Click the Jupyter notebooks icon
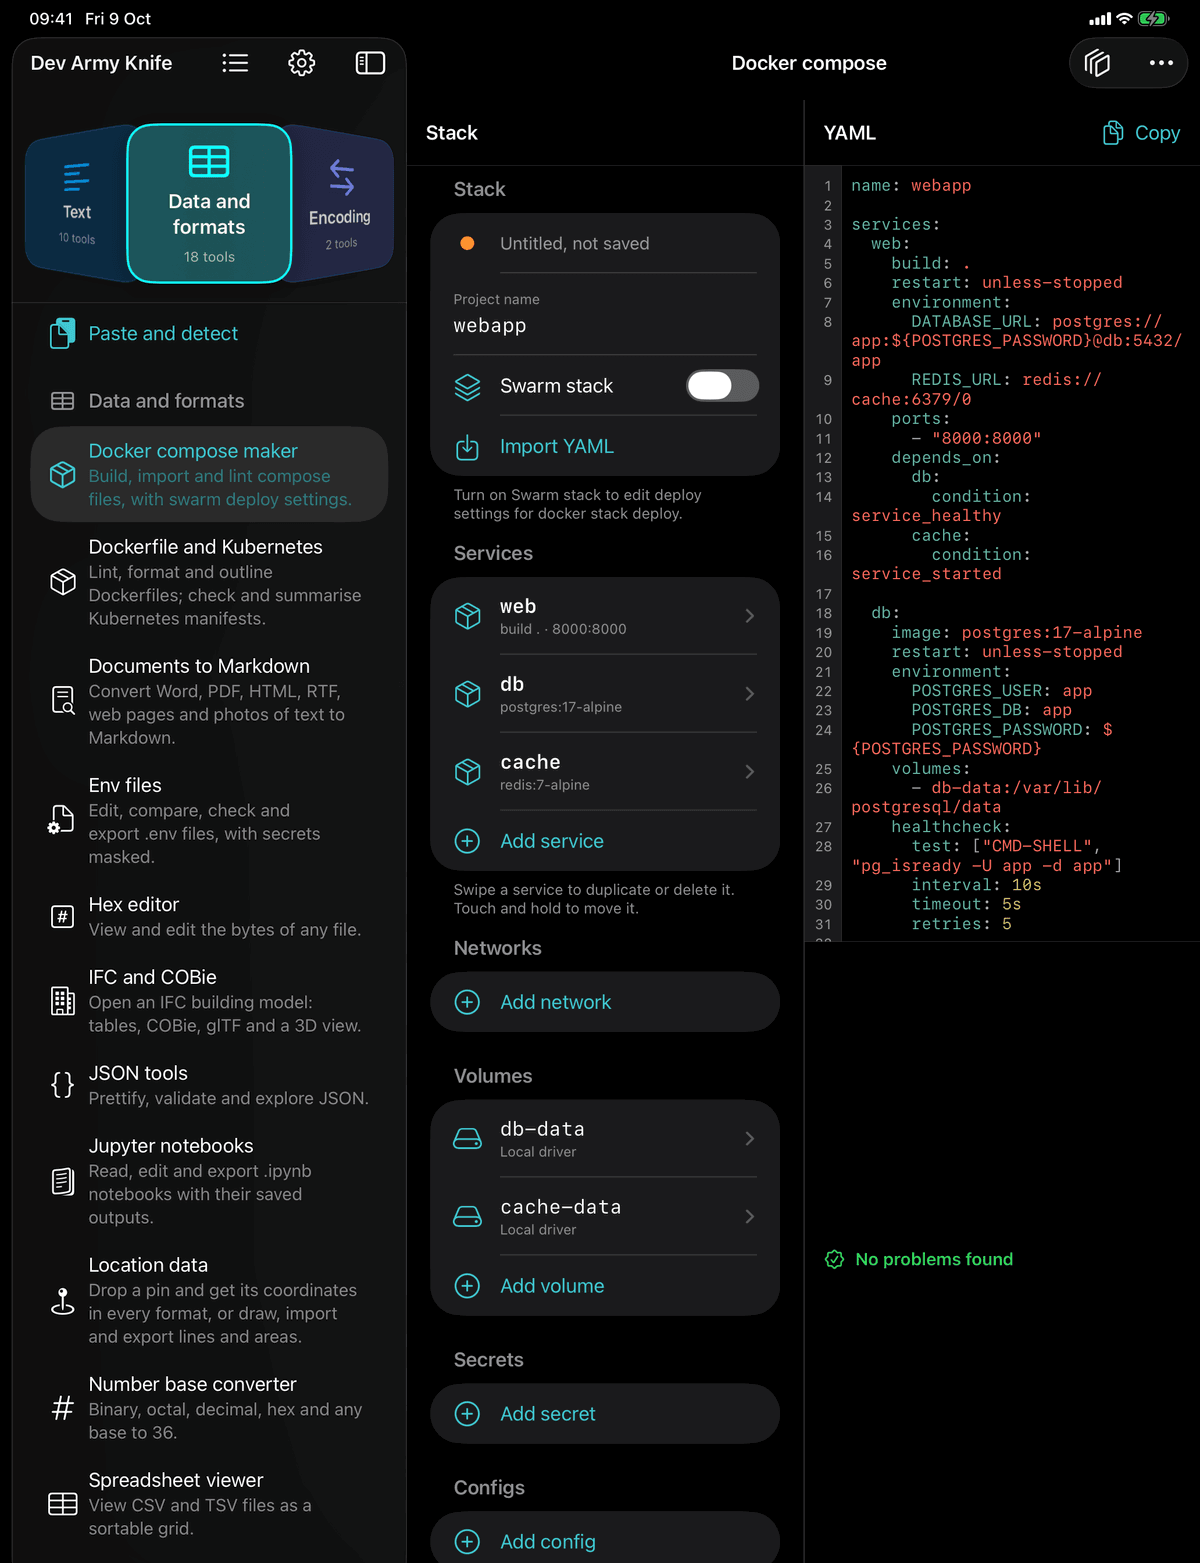Image resolution: width=1200 pixels, height=1563 pixels. tap(62, 1181)
